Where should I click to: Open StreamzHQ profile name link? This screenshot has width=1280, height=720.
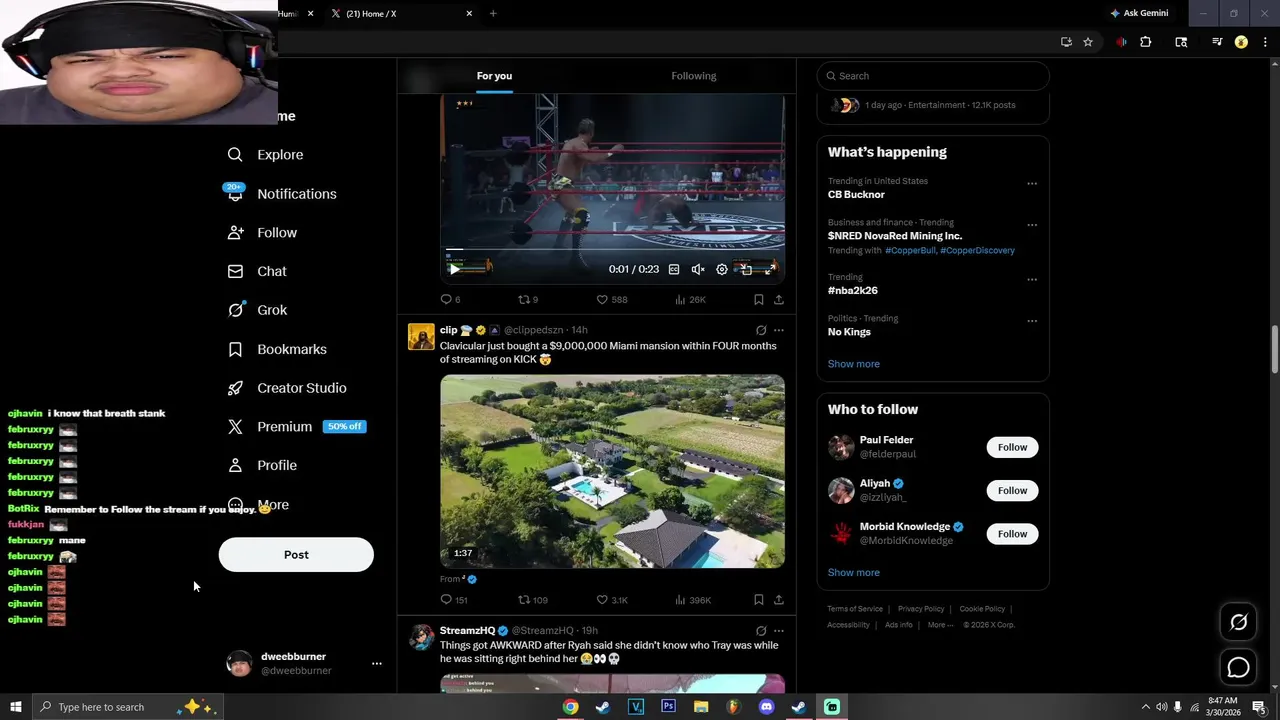(x=467, y=631)
